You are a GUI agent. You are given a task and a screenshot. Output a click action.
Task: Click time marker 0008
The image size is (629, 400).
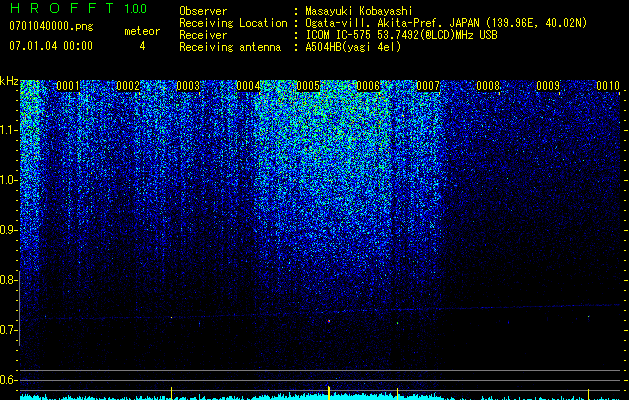coord(488,86)
